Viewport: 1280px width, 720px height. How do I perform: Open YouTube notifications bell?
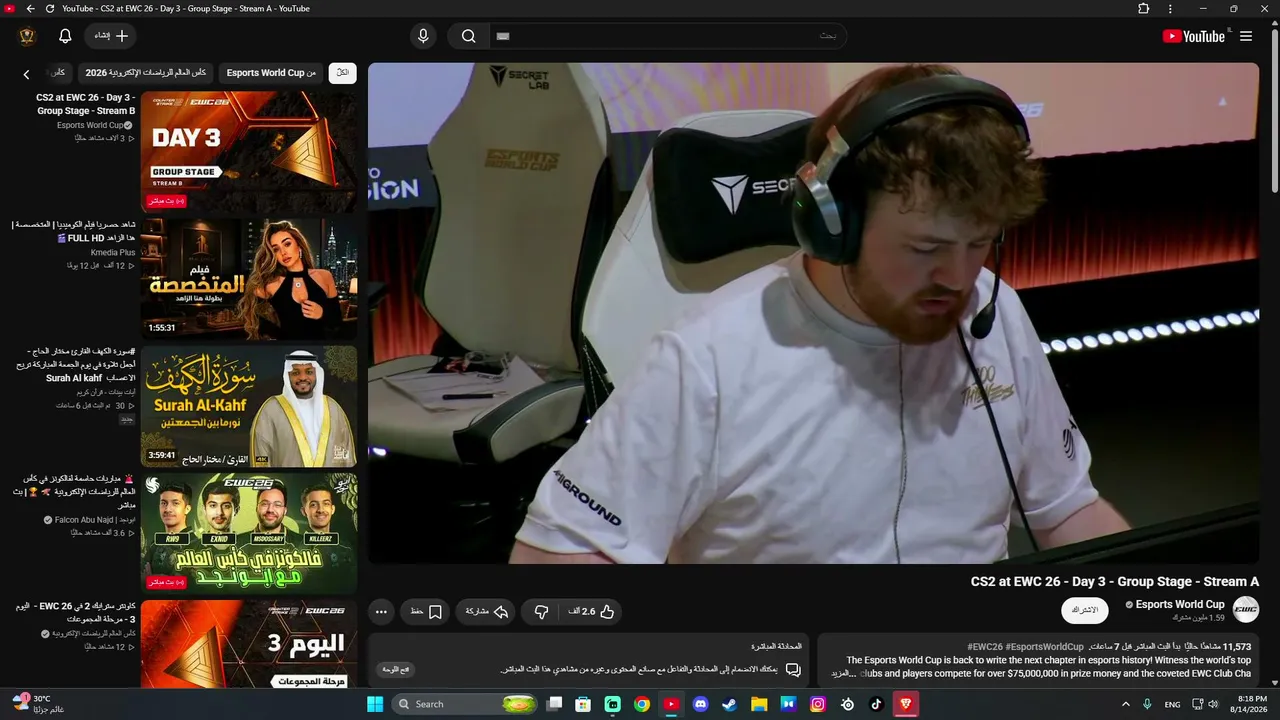pos(65,36)
